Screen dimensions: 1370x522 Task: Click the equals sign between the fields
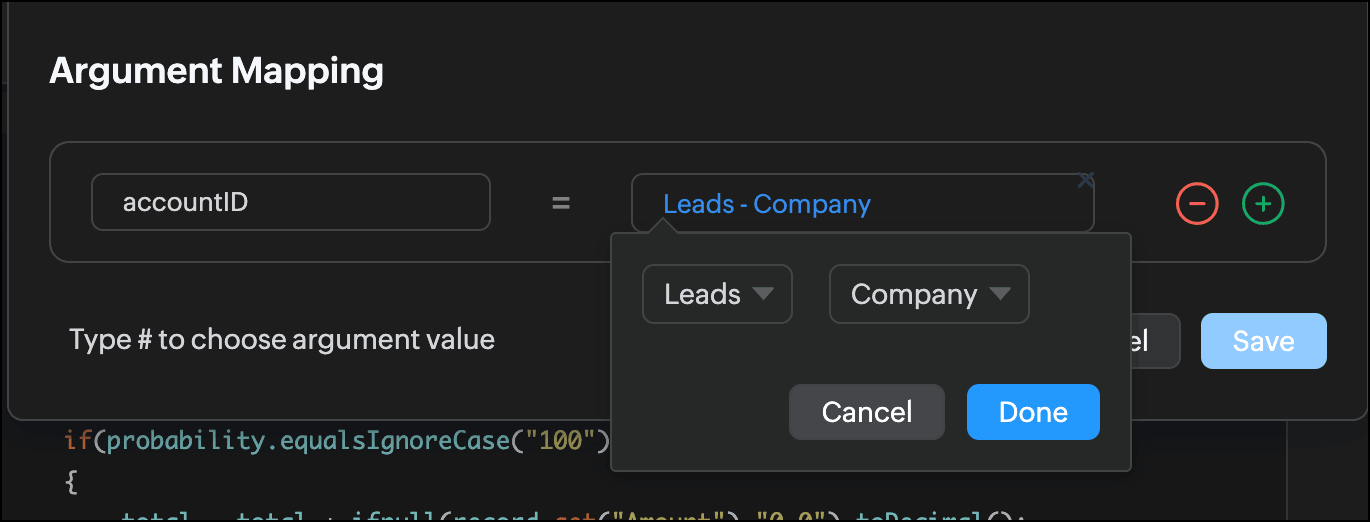tap(561, 204)
